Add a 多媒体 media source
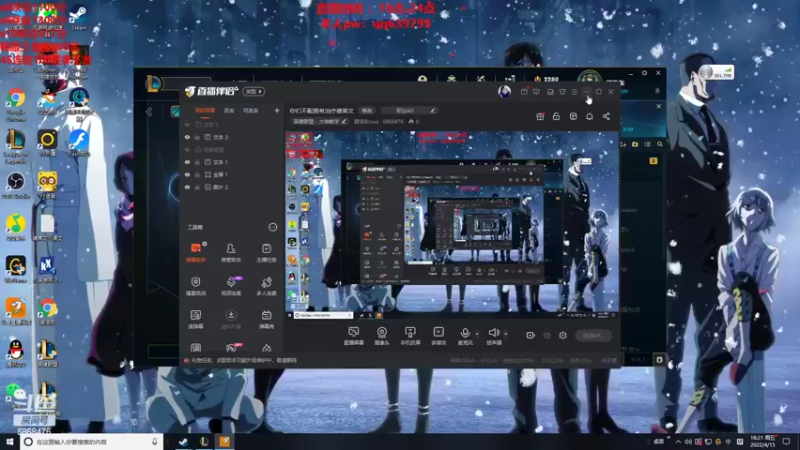This screenshot has width=800, height=450. [438, 336]
